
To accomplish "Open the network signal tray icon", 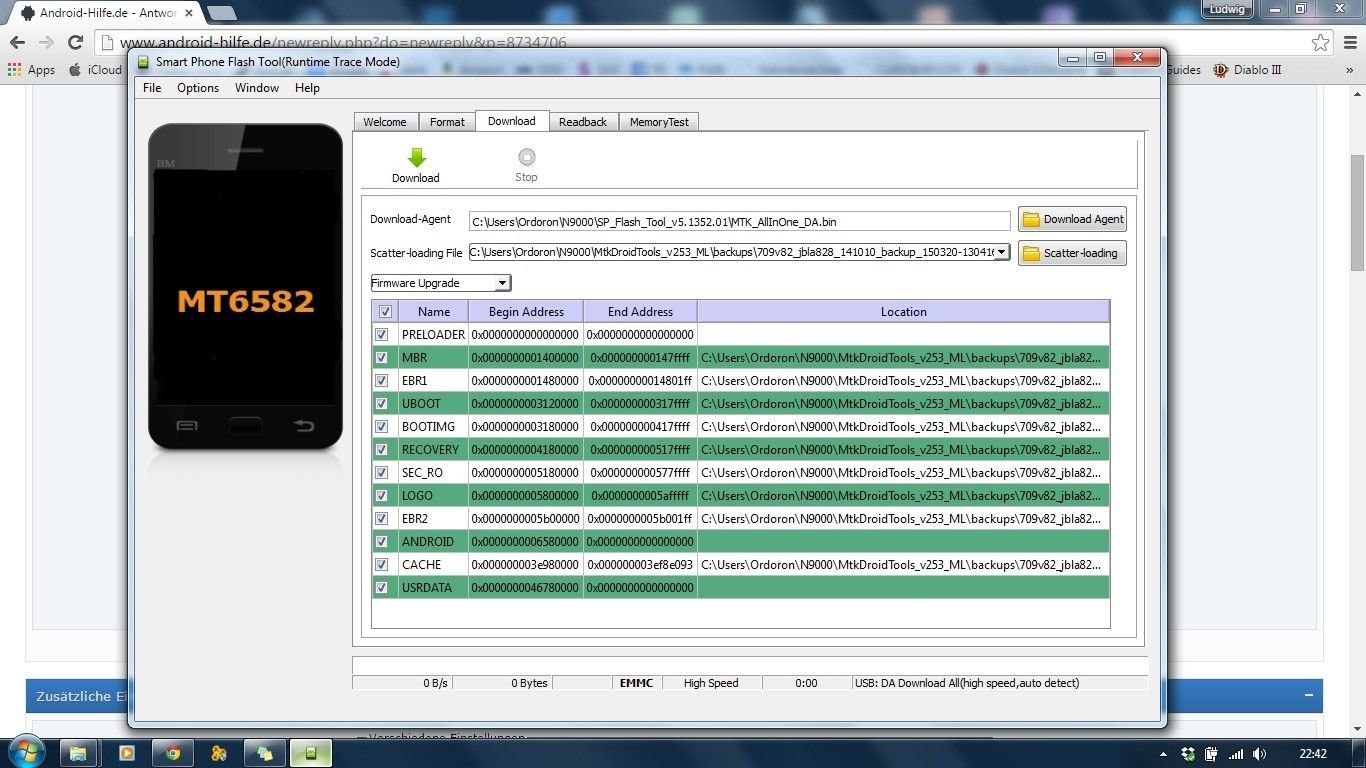I will point(1236,754).
